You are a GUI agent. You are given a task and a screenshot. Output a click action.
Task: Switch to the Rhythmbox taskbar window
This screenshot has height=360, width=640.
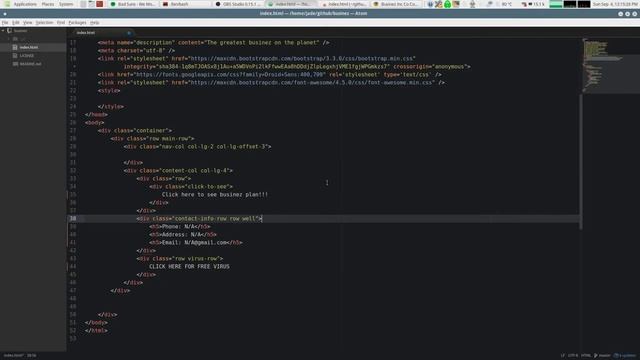[186, 4]
